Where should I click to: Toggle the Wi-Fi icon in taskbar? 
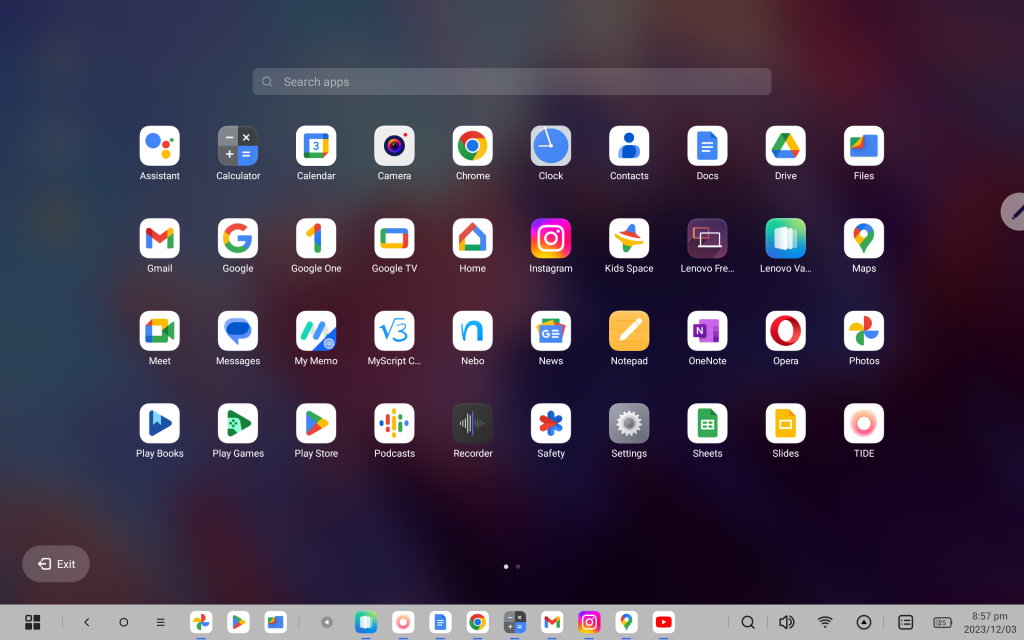pos(825,622)
